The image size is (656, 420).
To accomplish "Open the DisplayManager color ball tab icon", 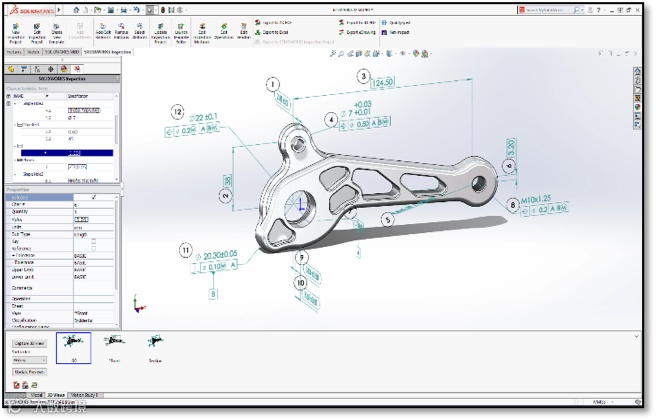I will click(x=64, y=69).
